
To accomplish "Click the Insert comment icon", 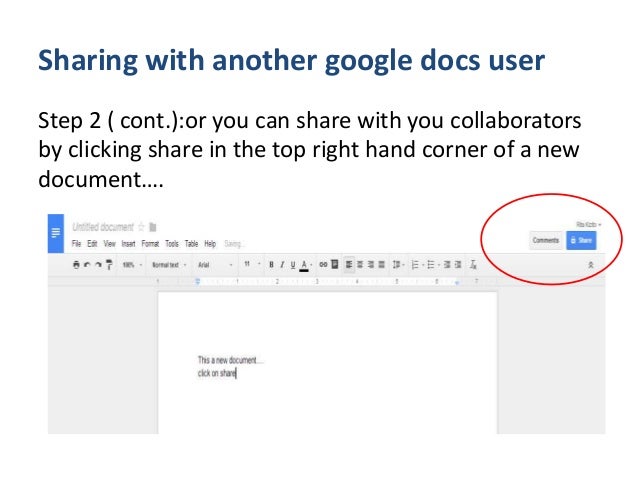I will tap(334, 265).
